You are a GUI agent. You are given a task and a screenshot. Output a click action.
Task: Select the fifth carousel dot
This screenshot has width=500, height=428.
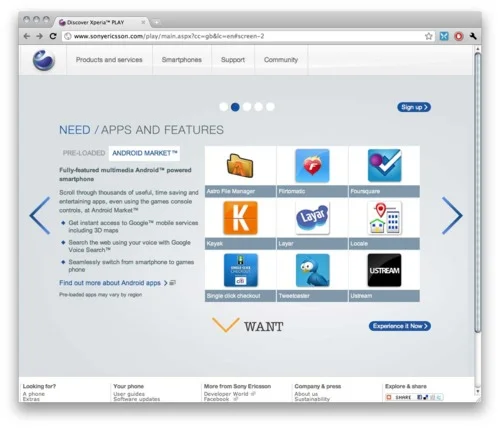click(270, 107)
